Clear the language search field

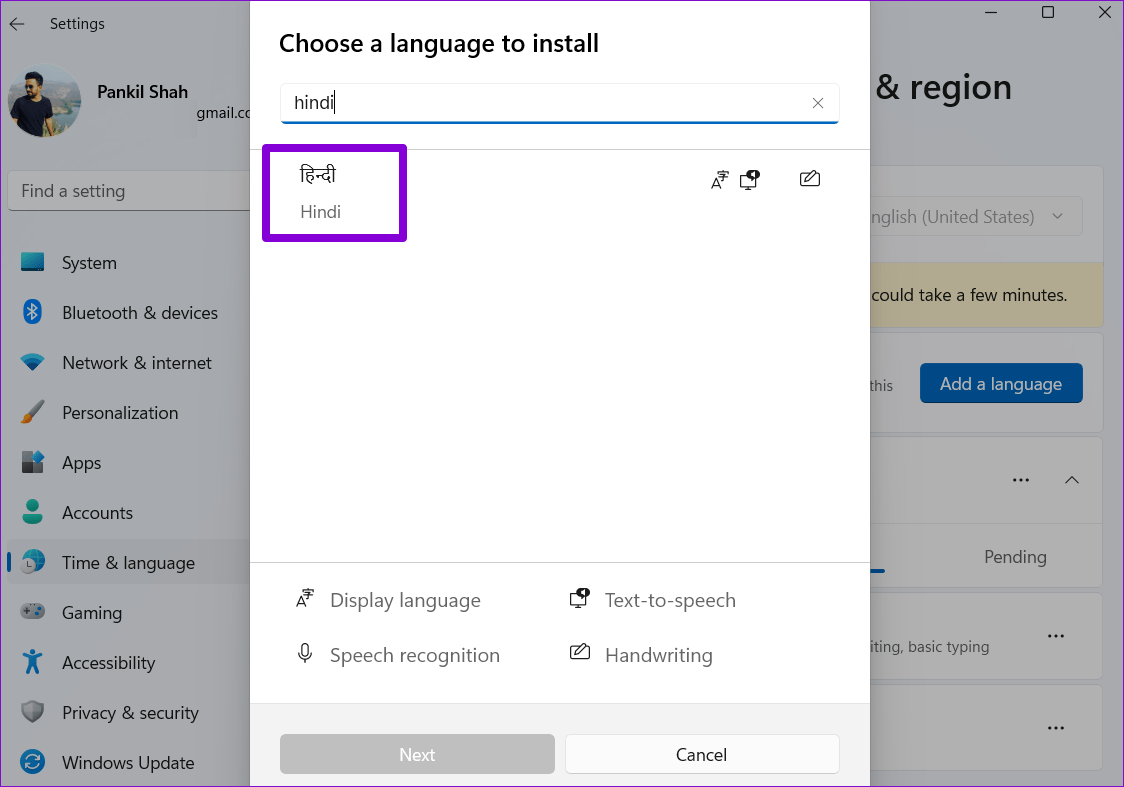coord(817,102)
